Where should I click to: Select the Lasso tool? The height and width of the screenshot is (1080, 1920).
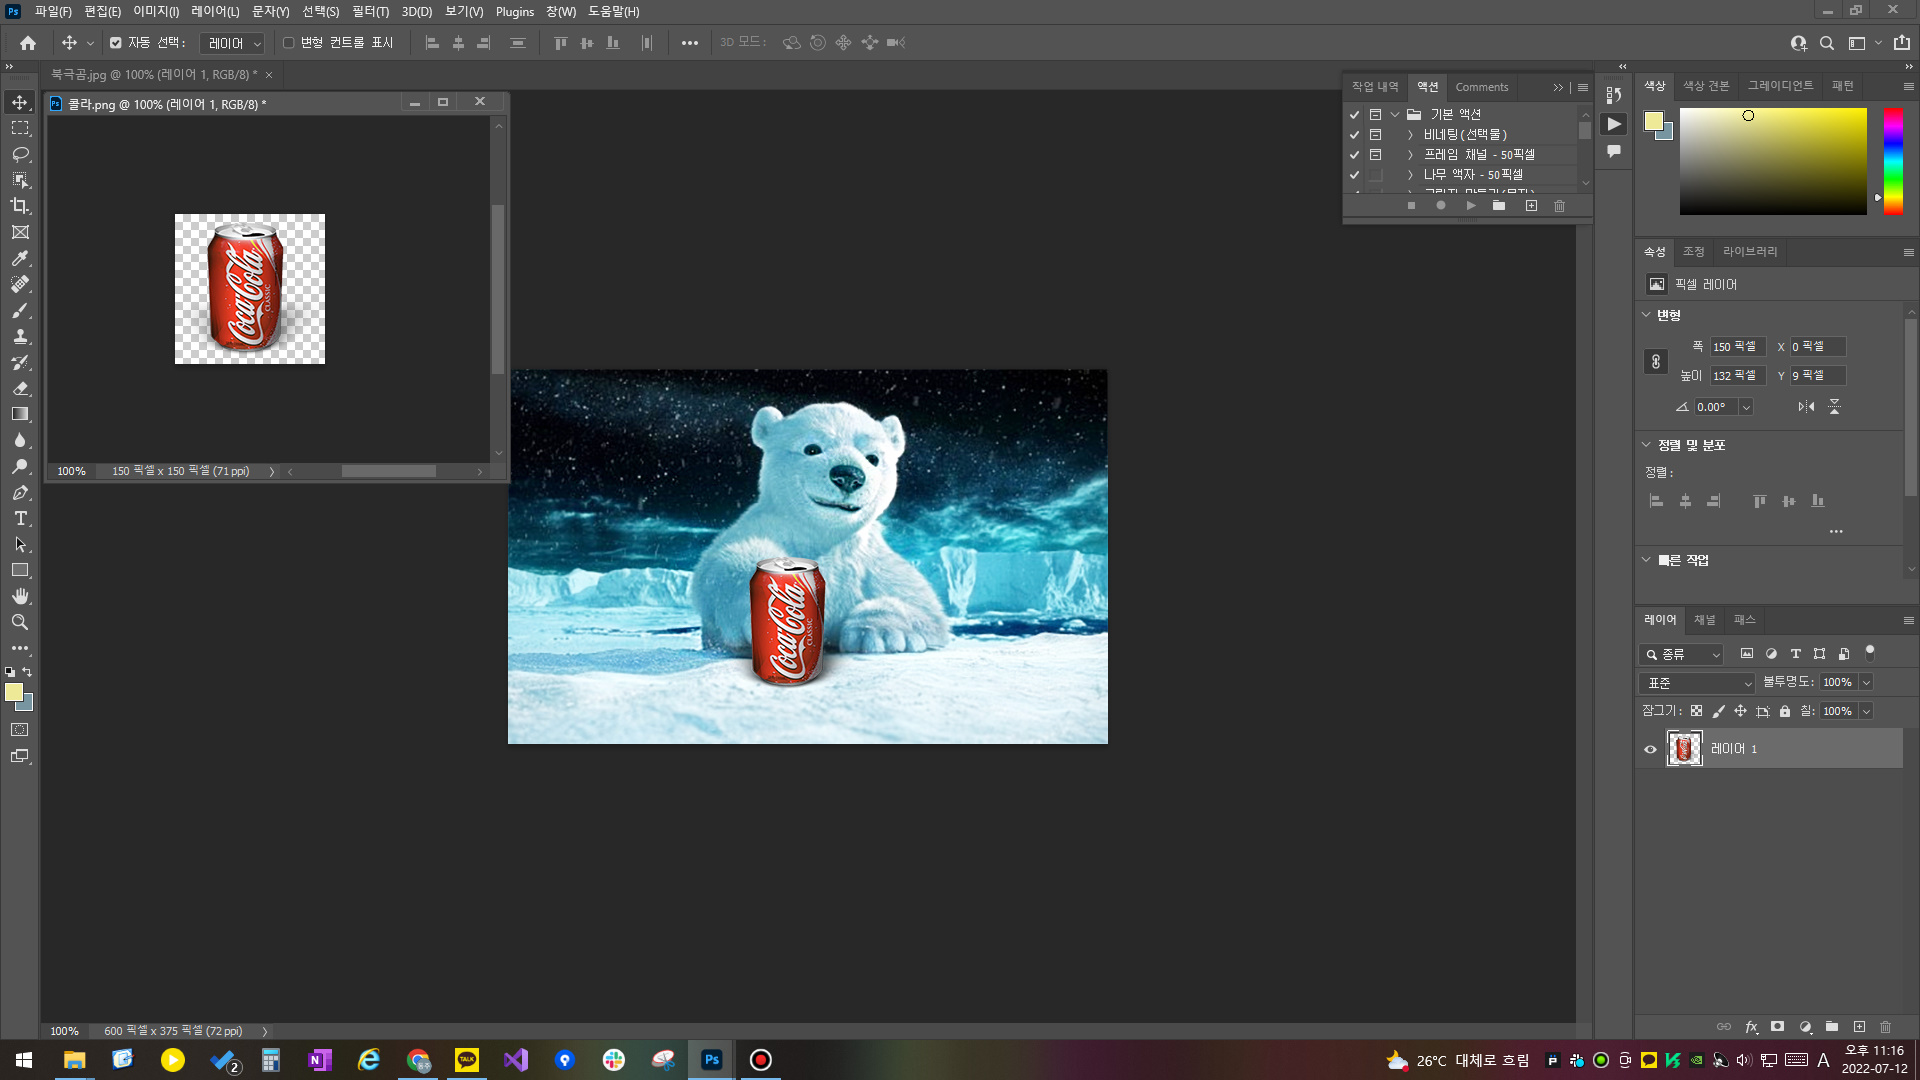[20, 155]
